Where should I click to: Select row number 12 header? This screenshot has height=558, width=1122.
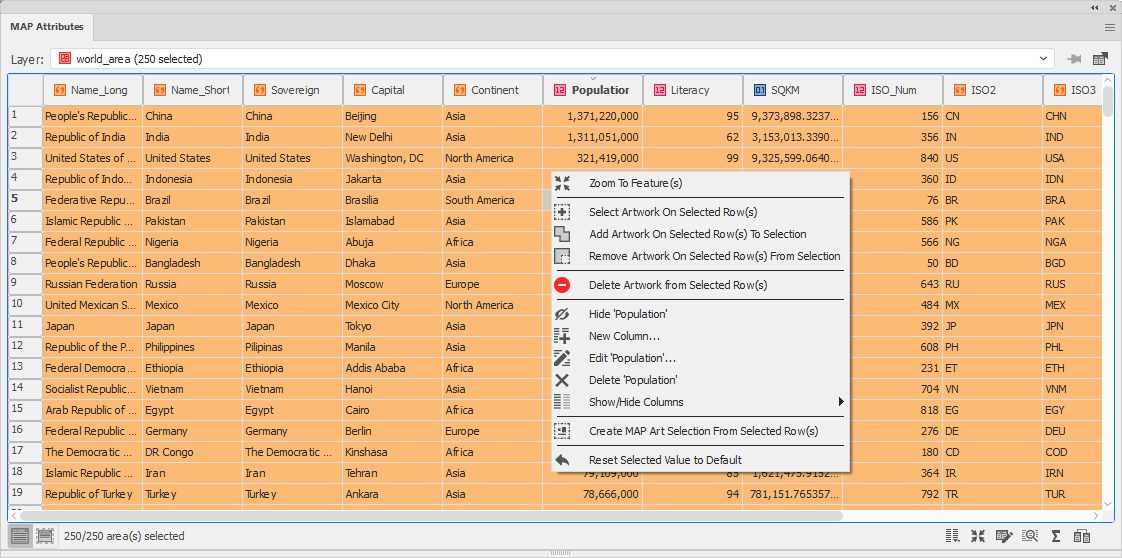coord(26,347)
